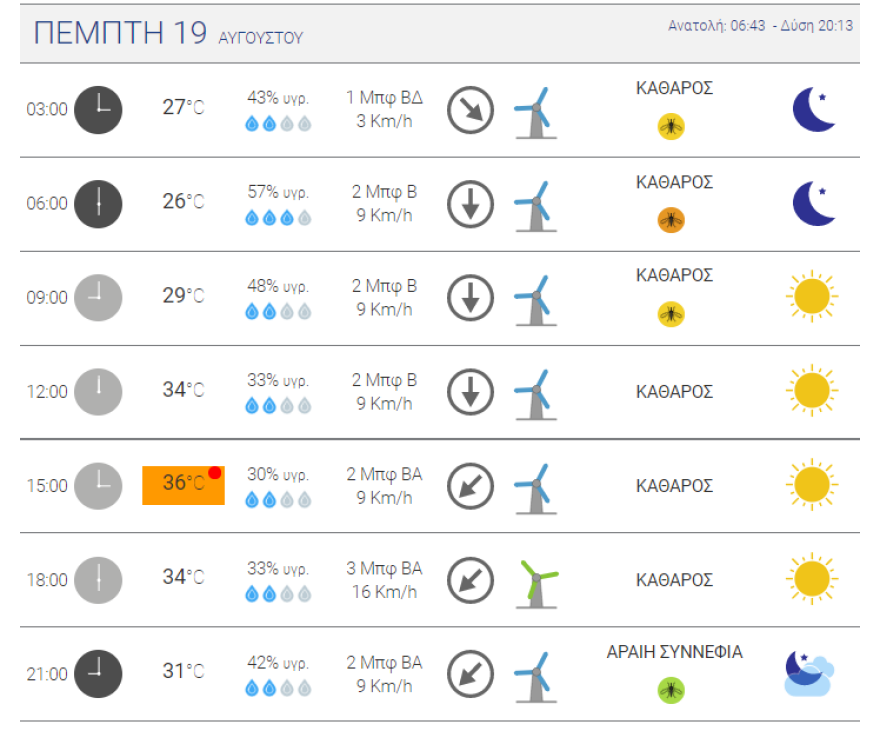880x731 pixels.
Task: Click the green mosquito icon at 21:00
Action: click(671, 689)
